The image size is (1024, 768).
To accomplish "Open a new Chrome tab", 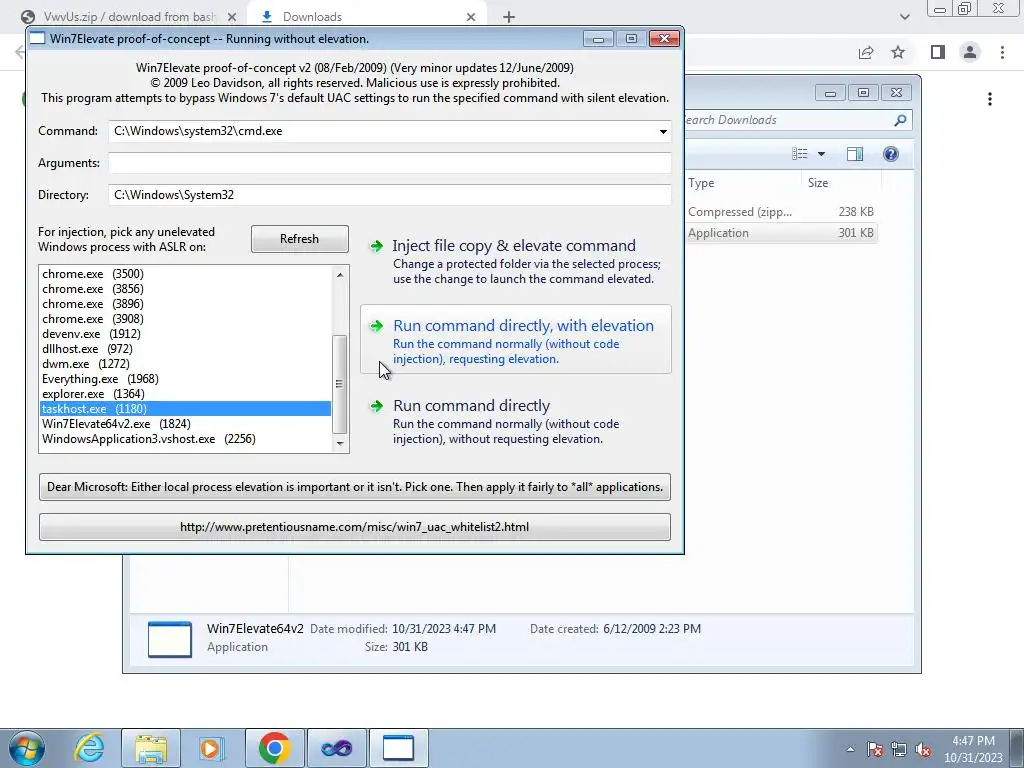I will tap(509, 17).
